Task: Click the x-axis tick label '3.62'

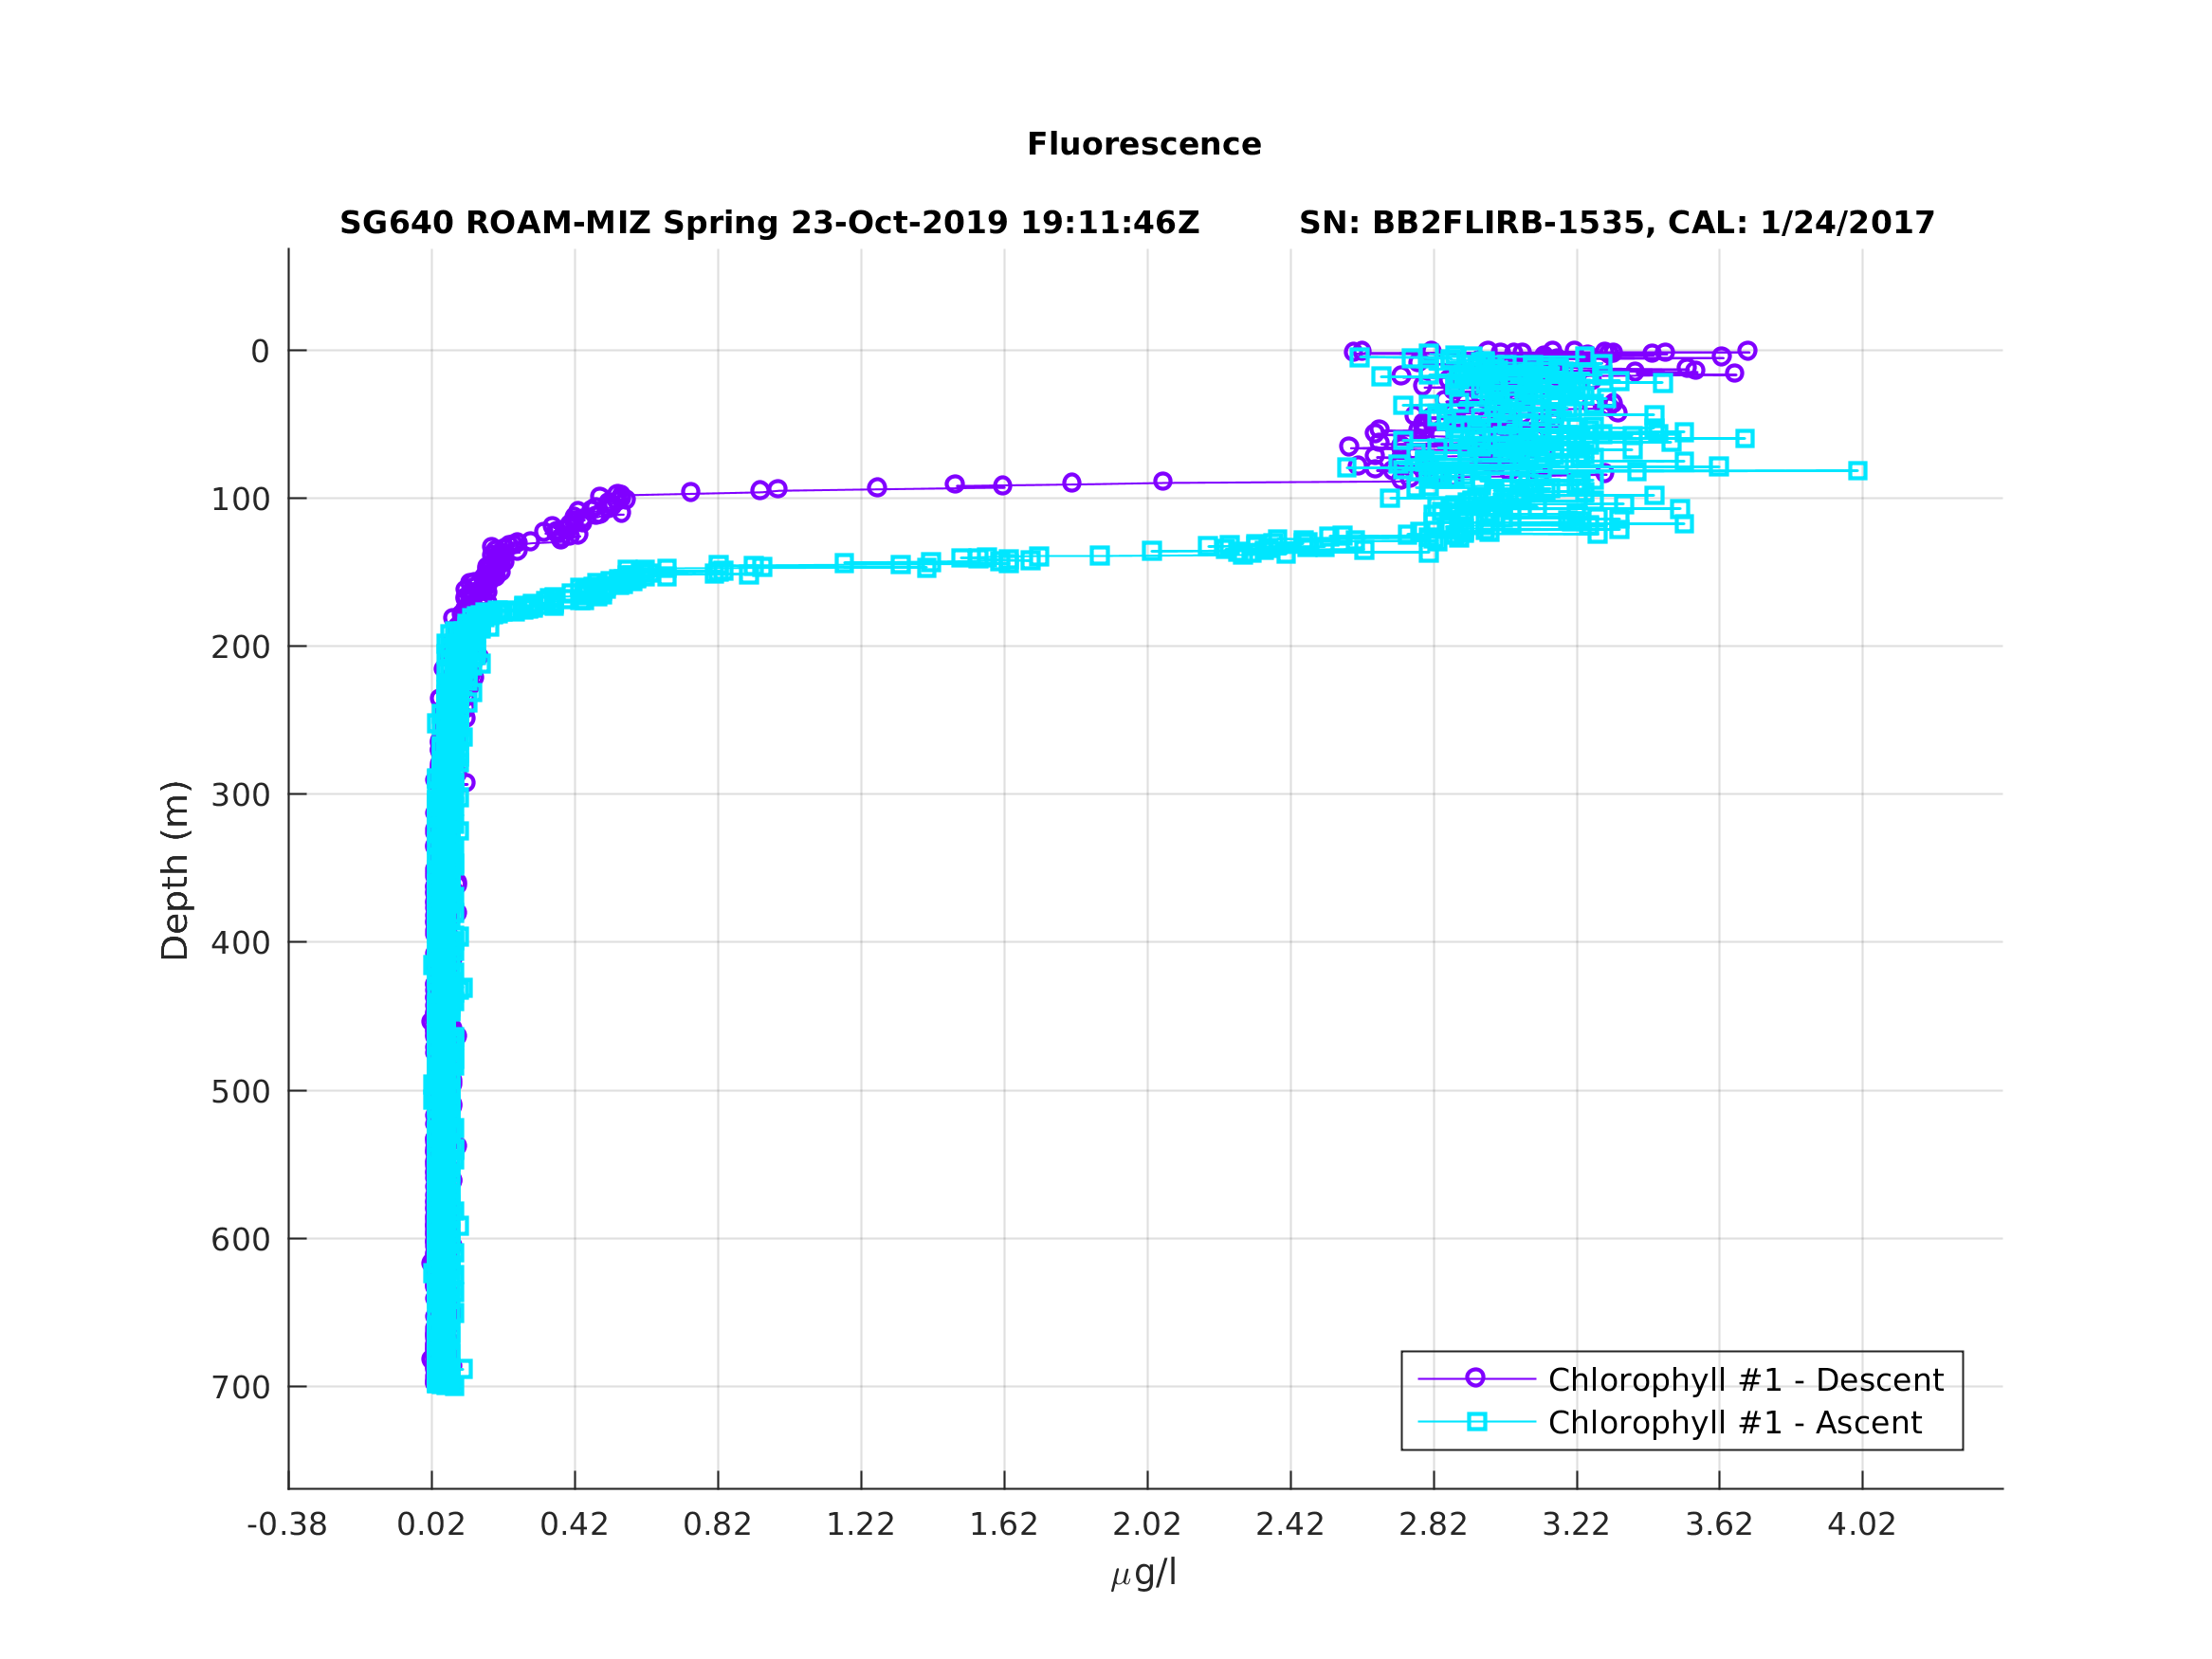Action: click(x=1719, y=1524)
